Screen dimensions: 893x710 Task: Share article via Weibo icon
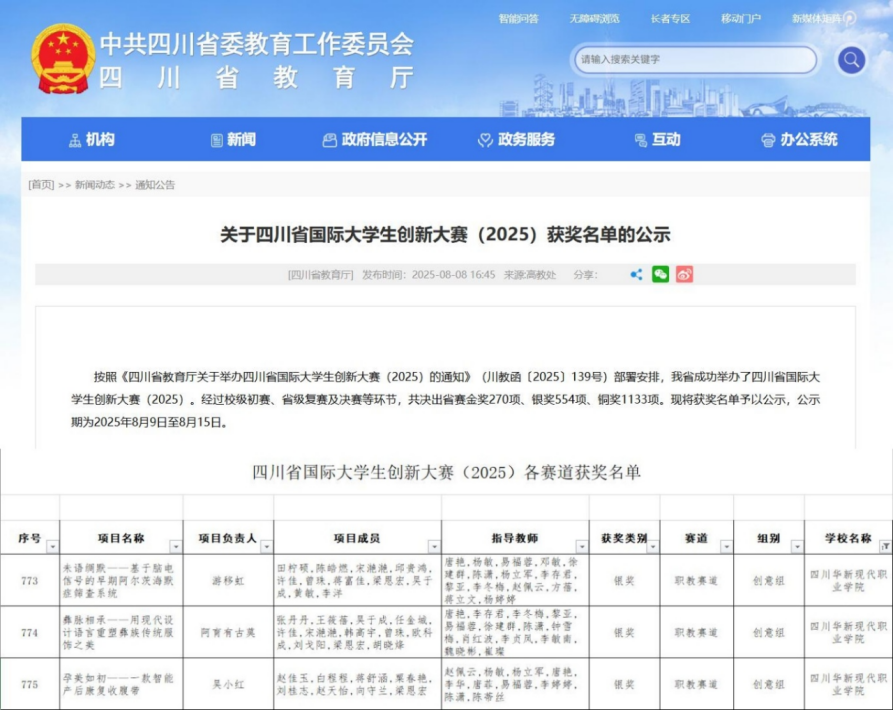[x=684, y=274]
